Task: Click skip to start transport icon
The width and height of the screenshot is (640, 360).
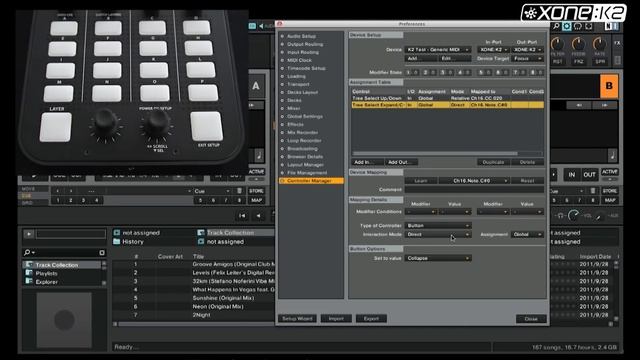Action: click(x=242, y=216)
